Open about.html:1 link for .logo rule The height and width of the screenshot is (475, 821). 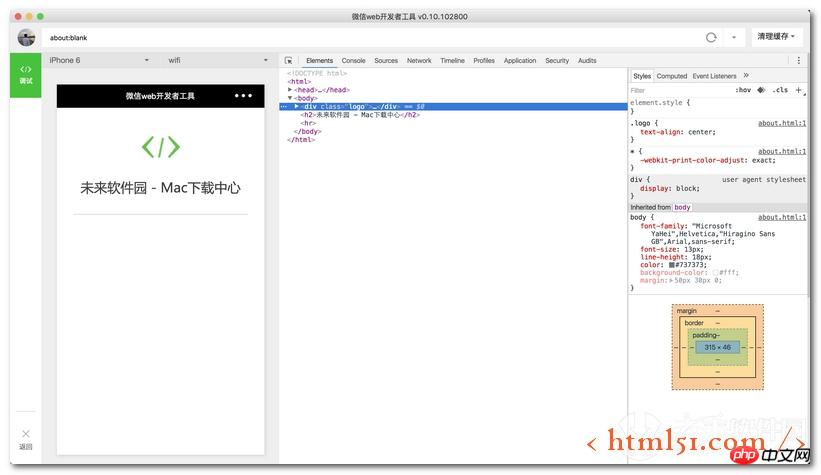(x=781, y=124)
